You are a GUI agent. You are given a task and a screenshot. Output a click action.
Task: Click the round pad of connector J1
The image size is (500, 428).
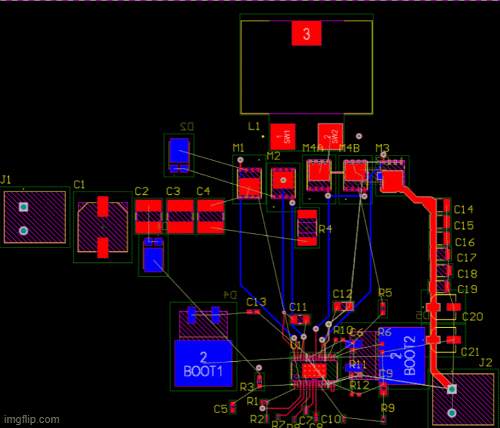[x=23, y=231]
